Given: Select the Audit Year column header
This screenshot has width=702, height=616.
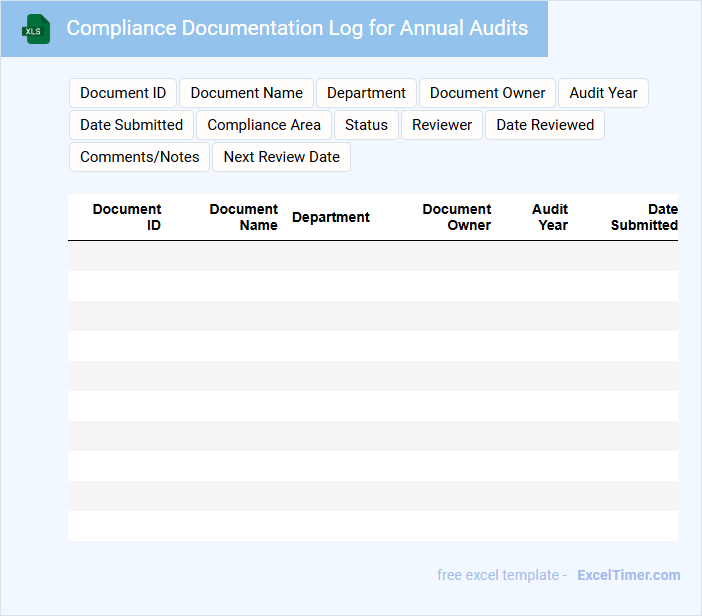Looking at the screenshot, I should pos(550,217).
